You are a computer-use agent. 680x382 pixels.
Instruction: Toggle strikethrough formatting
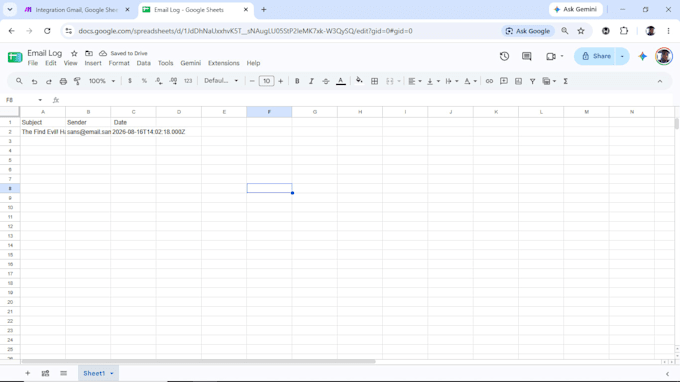pos(326,81)
